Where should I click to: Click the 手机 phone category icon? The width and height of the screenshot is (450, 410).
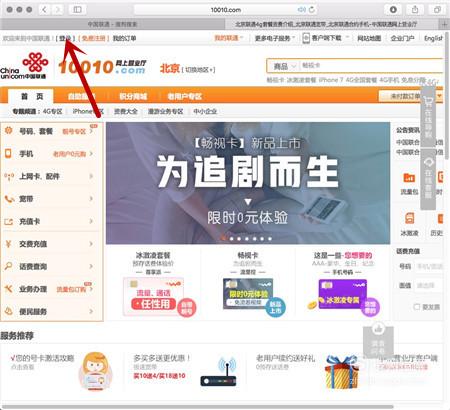click(x=8, y=153)
